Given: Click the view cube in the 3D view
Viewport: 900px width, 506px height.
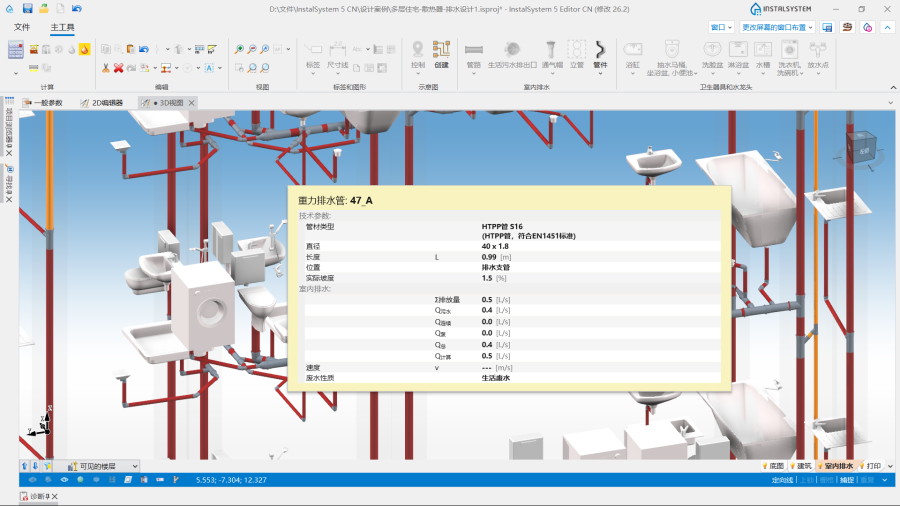Looking at the screenshot, I should (x=862, y=147).
